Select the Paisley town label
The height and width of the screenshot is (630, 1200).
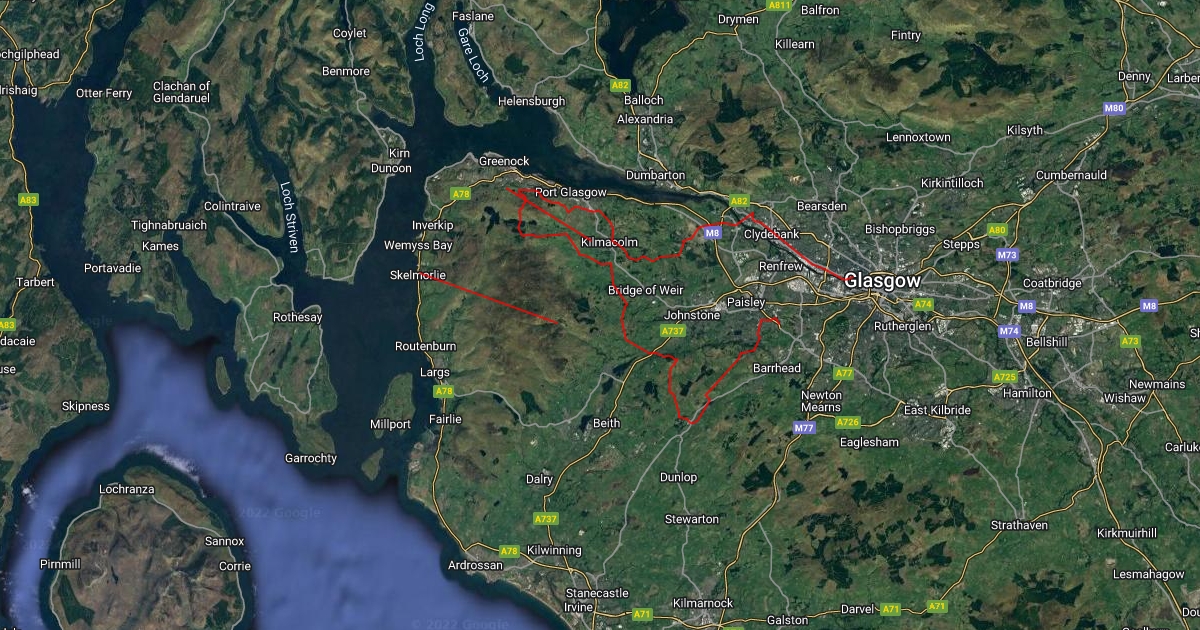tap(746, 302)
